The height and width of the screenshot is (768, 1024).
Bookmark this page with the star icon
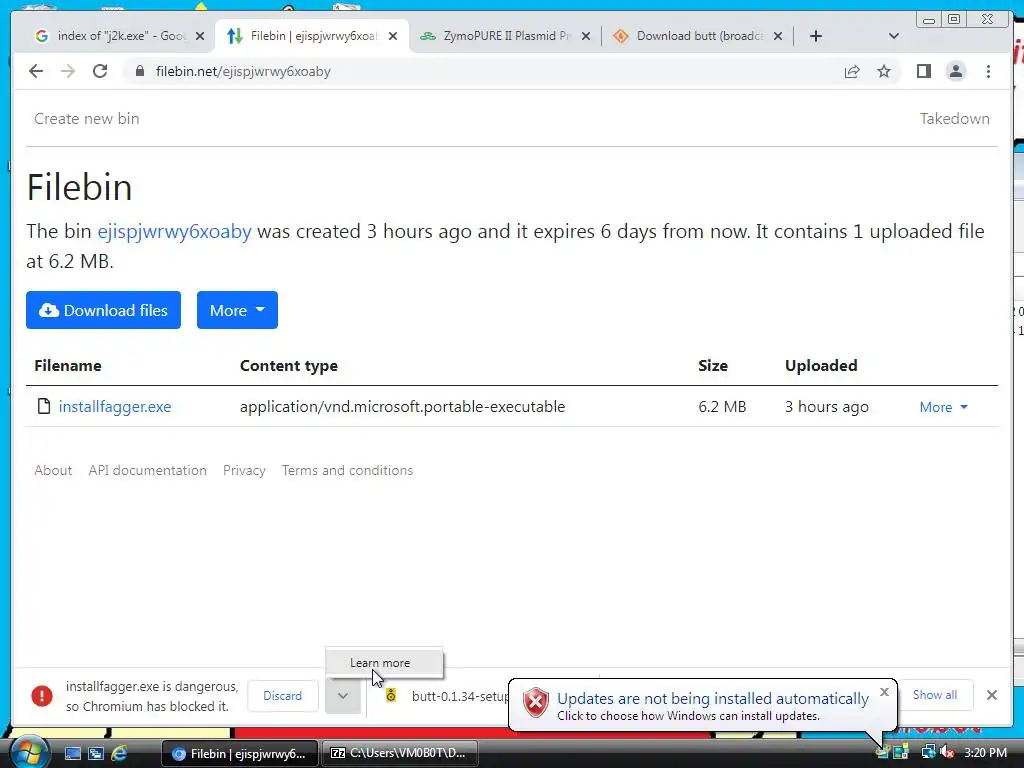click(884, 71)
